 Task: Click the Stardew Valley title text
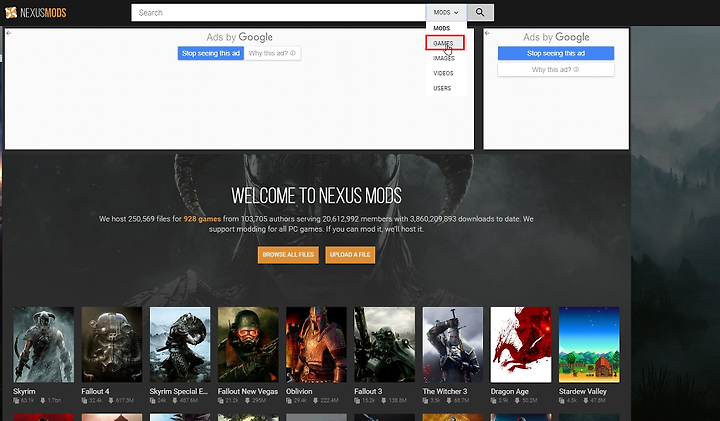(583, 392)
